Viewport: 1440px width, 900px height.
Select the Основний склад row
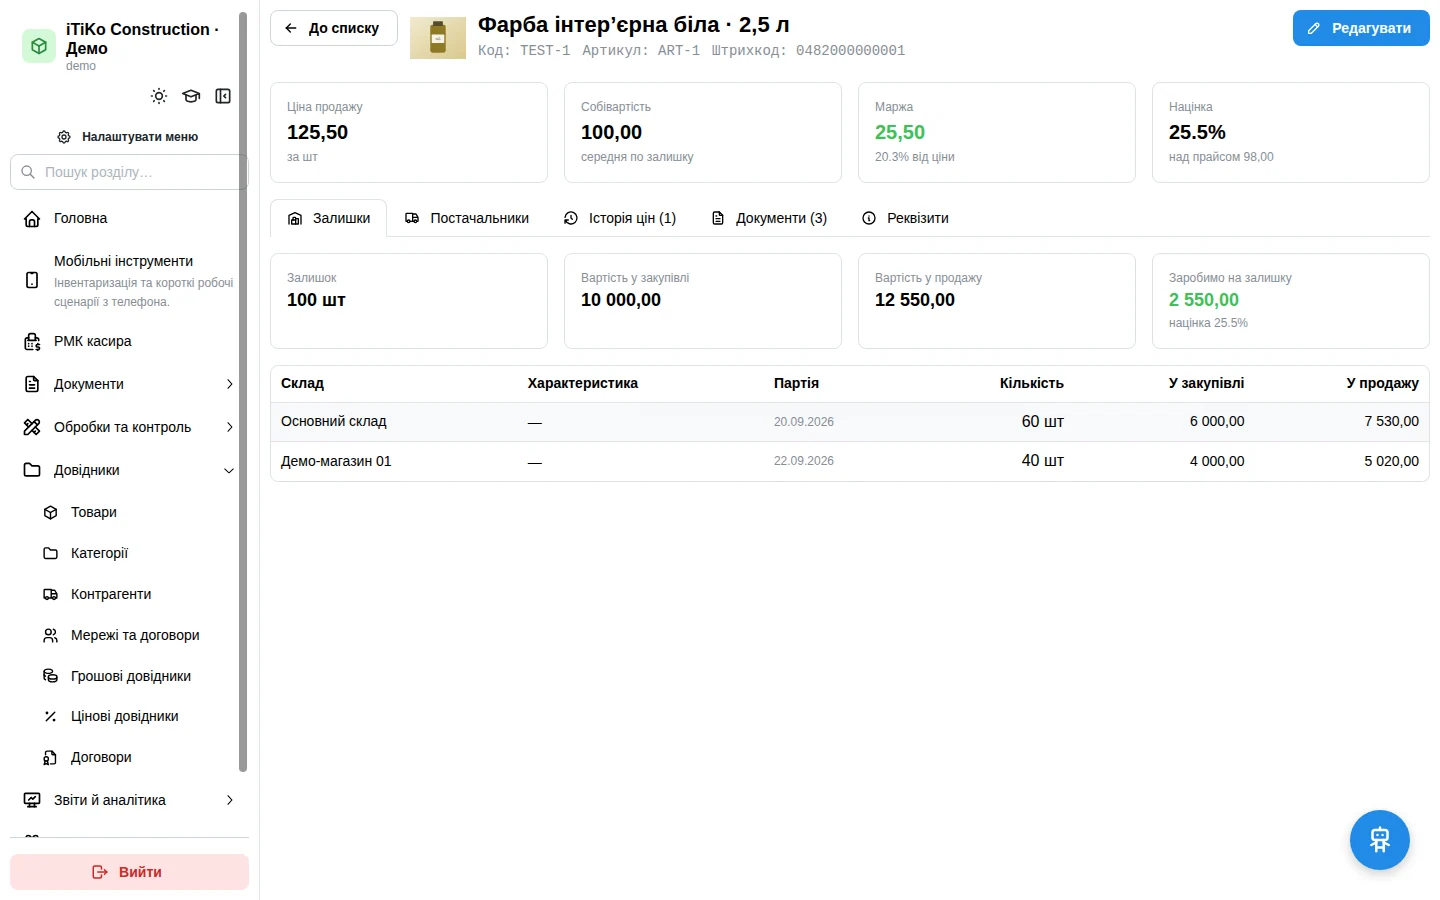pyautogui.click(x=850, y=422)
